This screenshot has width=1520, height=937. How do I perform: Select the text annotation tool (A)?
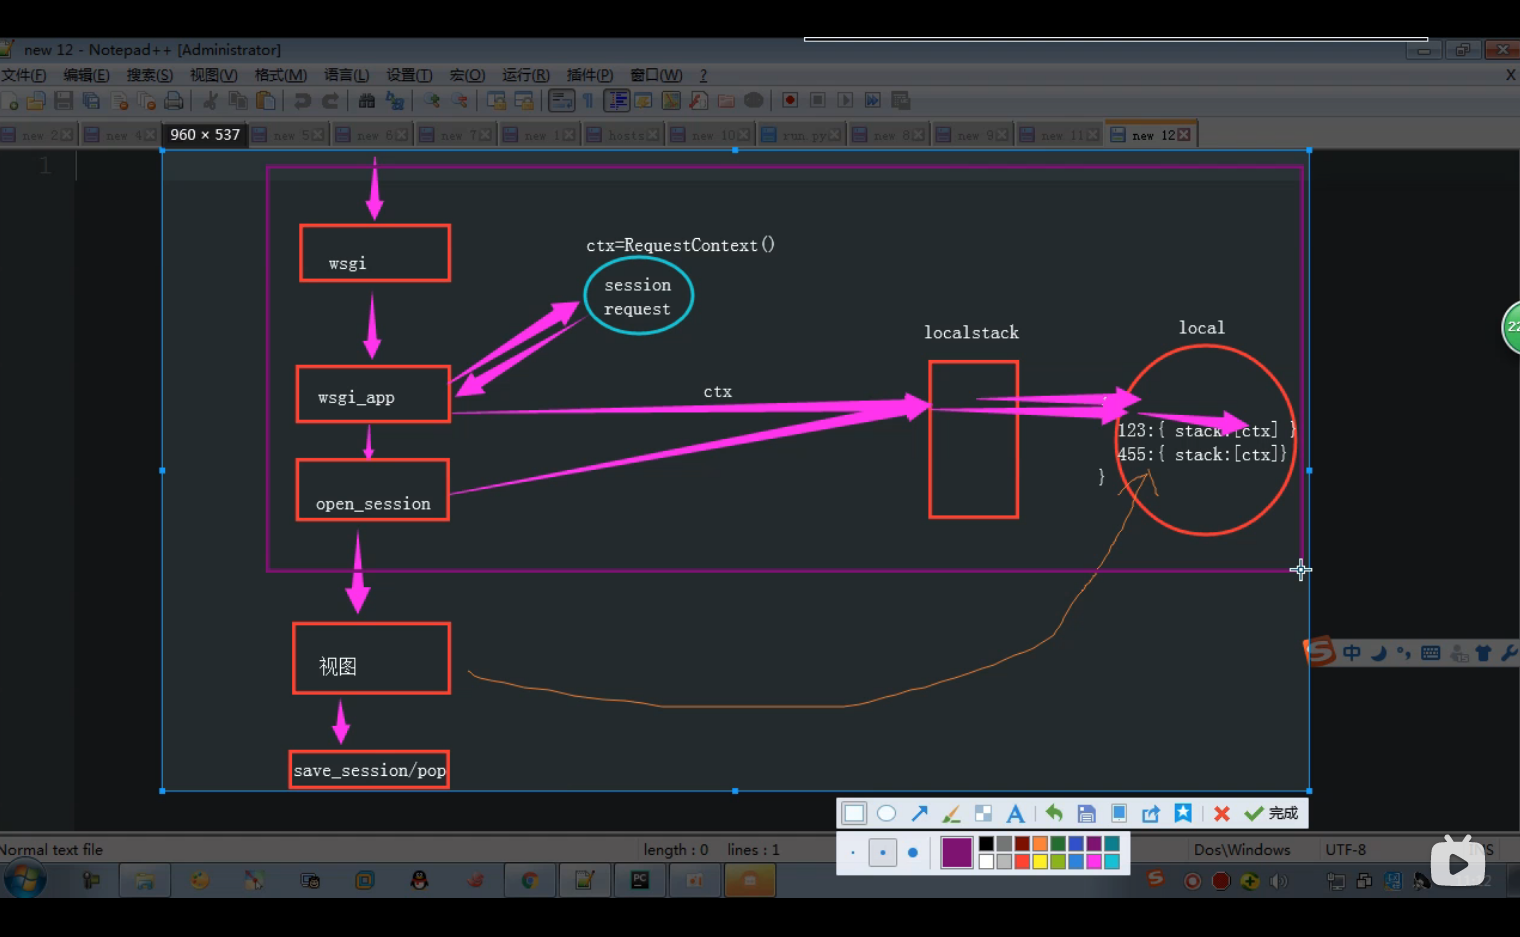[x=1015, y=813]
